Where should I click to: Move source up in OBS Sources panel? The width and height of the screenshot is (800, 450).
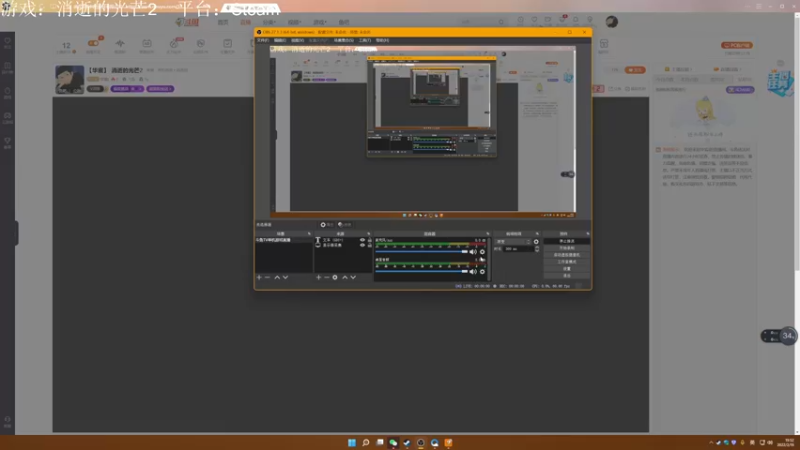(x=345, y=278)
